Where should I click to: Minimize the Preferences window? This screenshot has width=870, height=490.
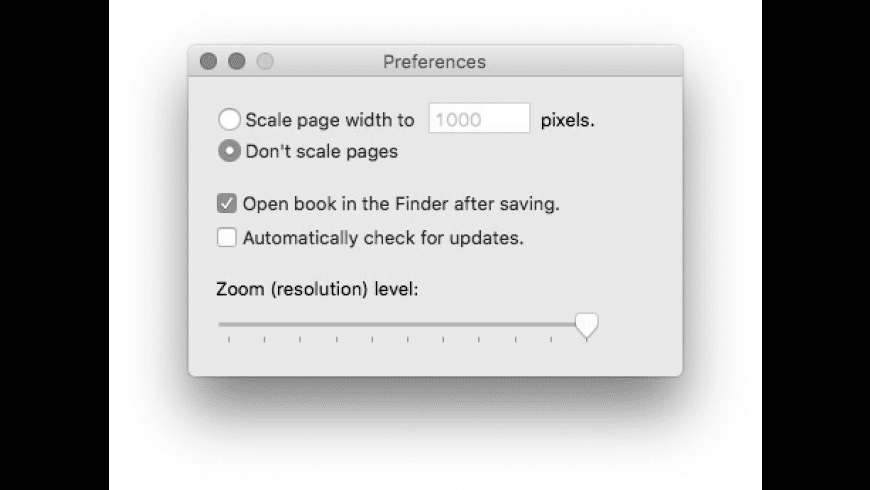[x=236, y=62]
